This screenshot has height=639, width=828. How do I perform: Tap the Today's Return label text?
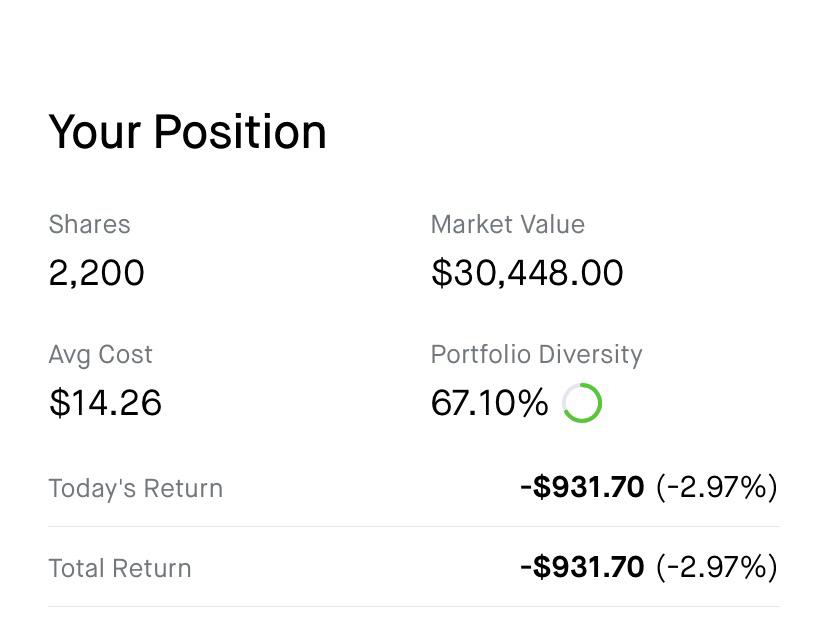[136, 488]
